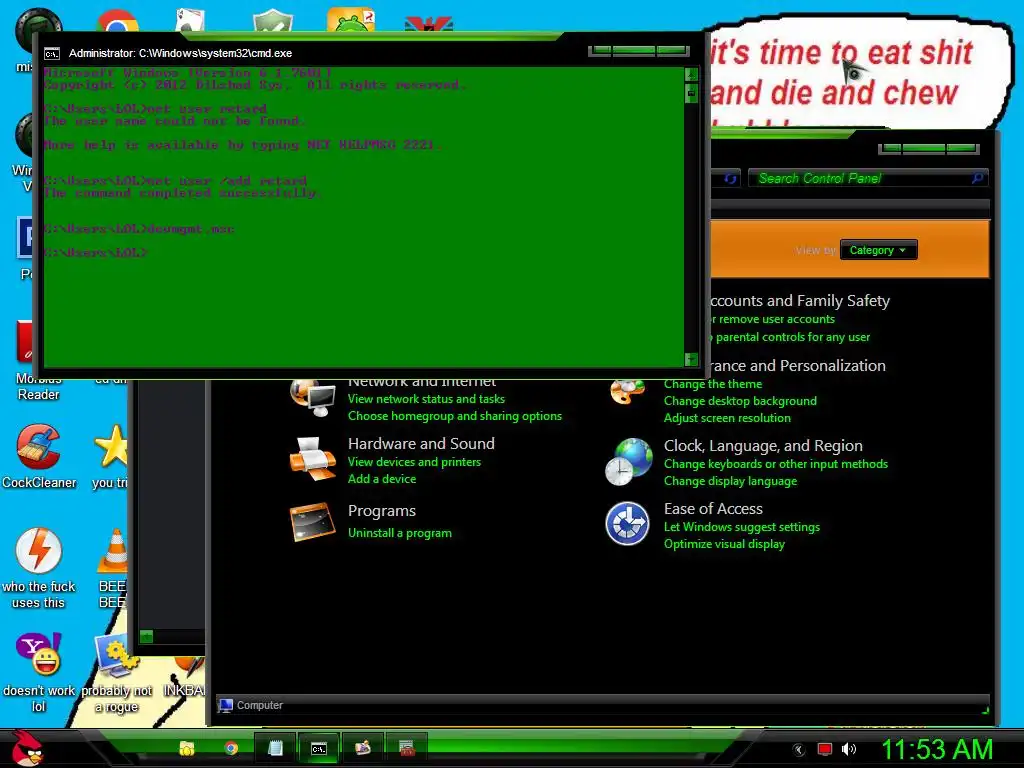The width and height of the screenshot is (1024, 768).
Task: Open Change desktop background
Action: [x=740, y=401]
